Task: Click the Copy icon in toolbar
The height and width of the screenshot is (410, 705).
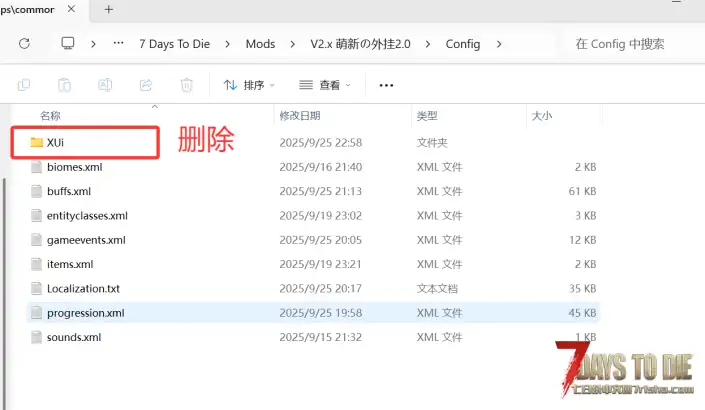Action: [23, 85]
